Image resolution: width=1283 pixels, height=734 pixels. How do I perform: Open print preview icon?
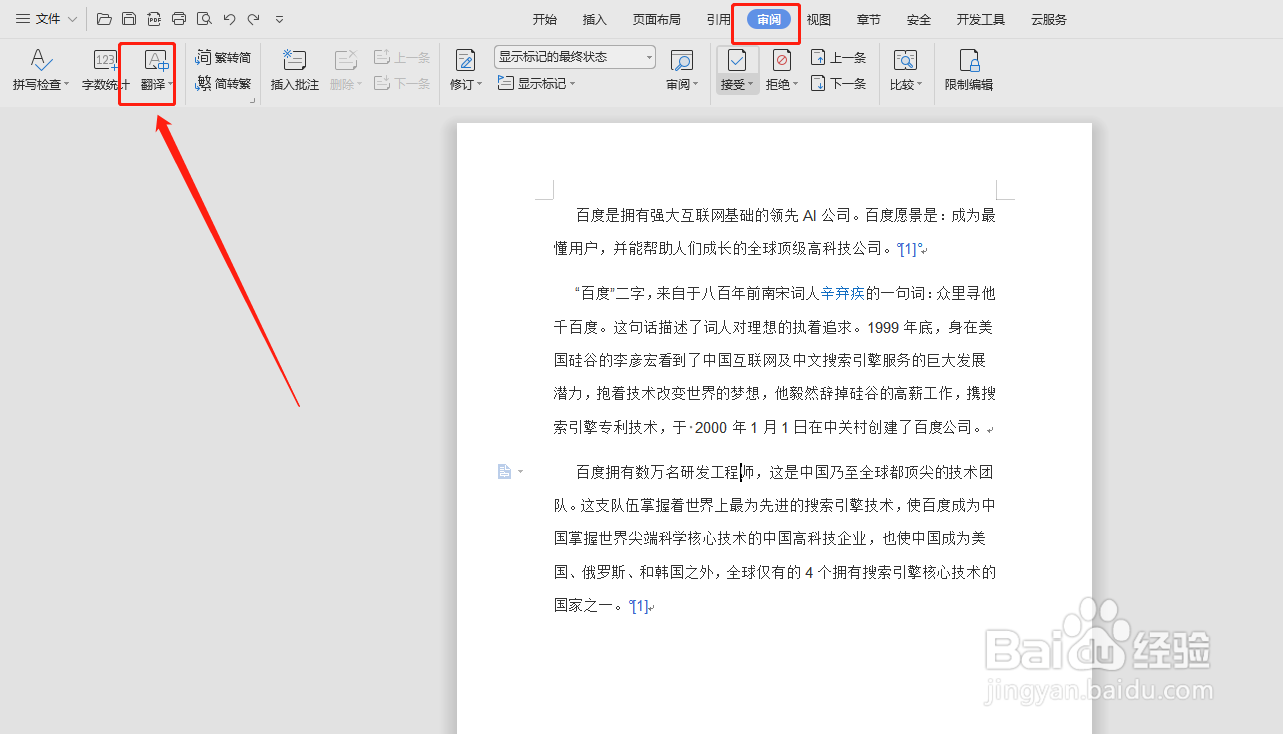point(204,19)
